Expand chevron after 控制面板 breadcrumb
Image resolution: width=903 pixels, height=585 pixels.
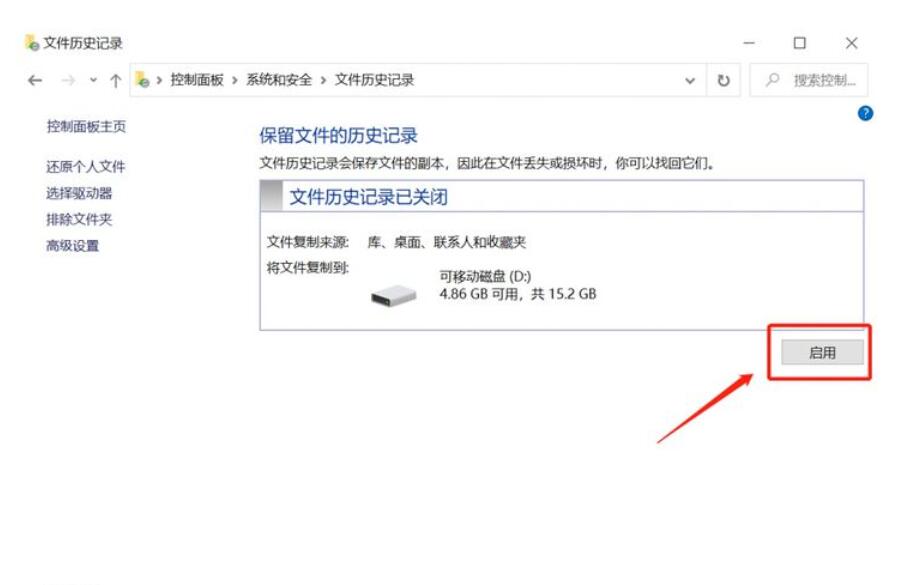pos(234,81)
